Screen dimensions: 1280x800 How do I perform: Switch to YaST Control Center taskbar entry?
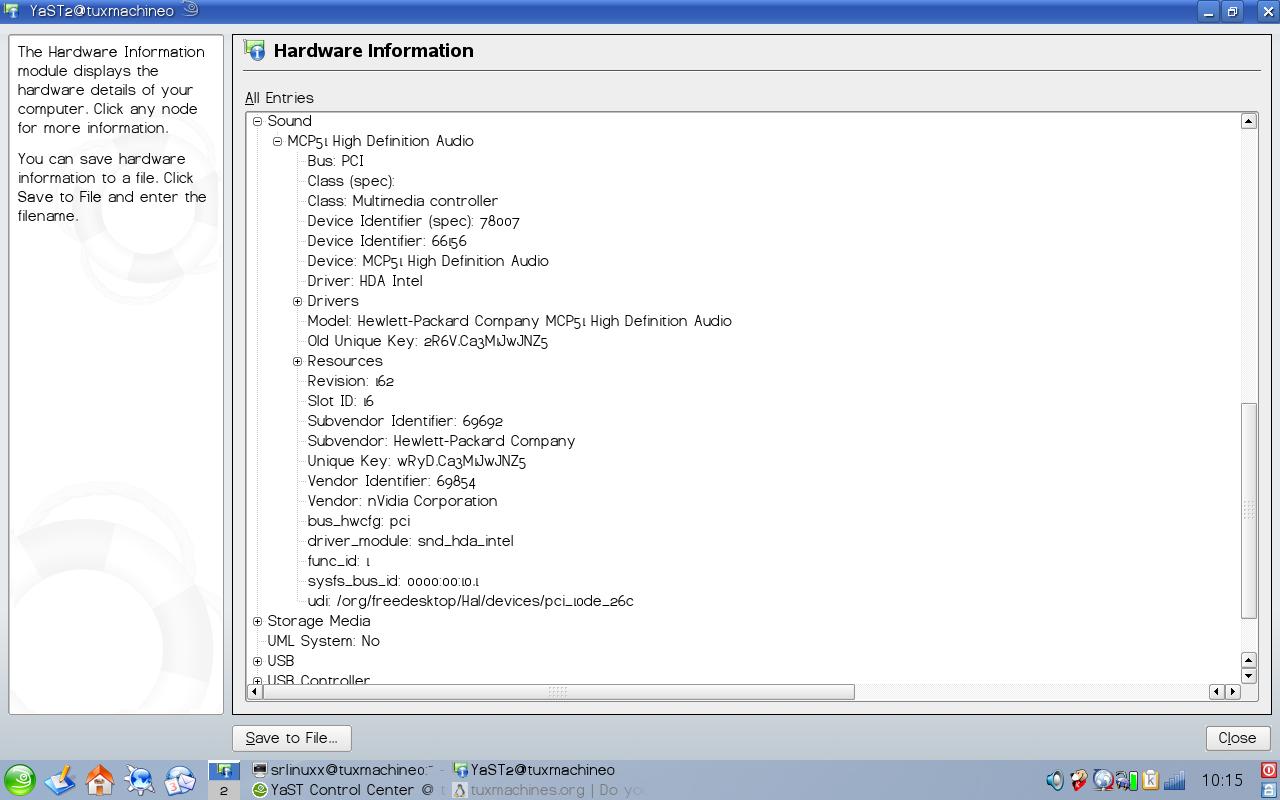point(343,790)
